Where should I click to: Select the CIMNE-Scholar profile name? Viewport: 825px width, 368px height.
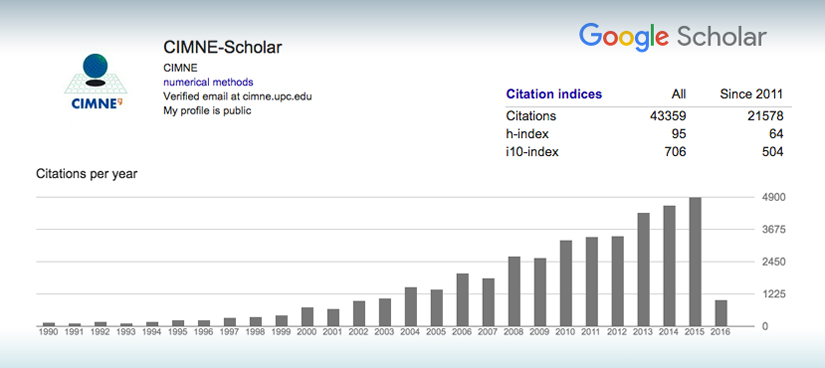click(223, 47)
